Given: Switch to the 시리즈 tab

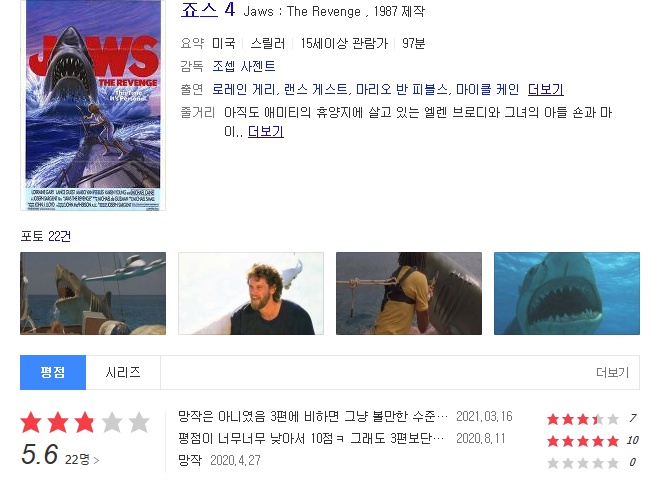Looking at the screenshot, I should pos(123,372).
